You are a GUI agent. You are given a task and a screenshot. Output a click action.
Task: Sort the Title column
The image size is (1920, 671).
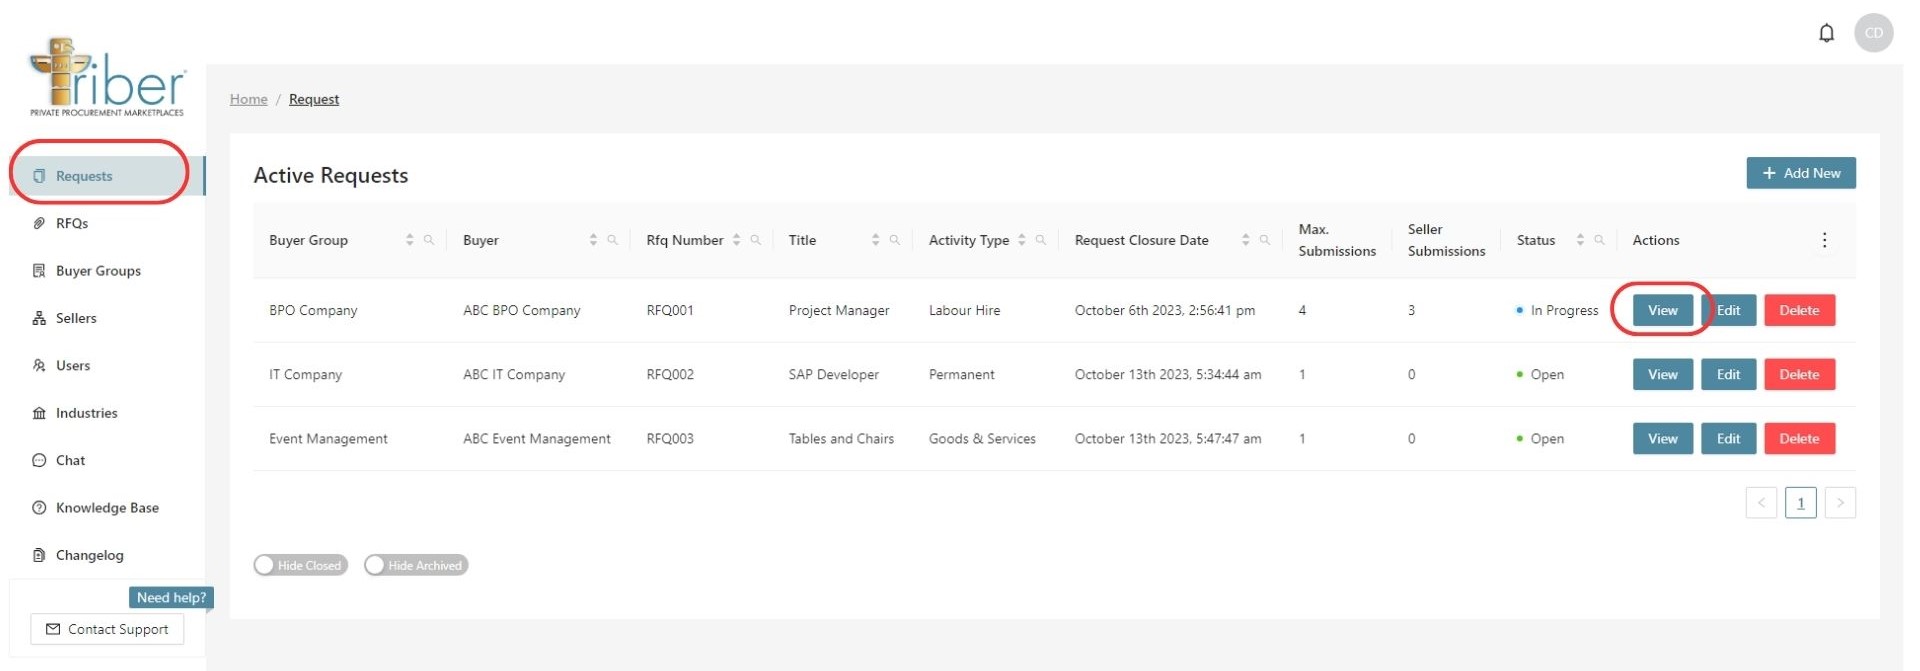tap(875, 240)
